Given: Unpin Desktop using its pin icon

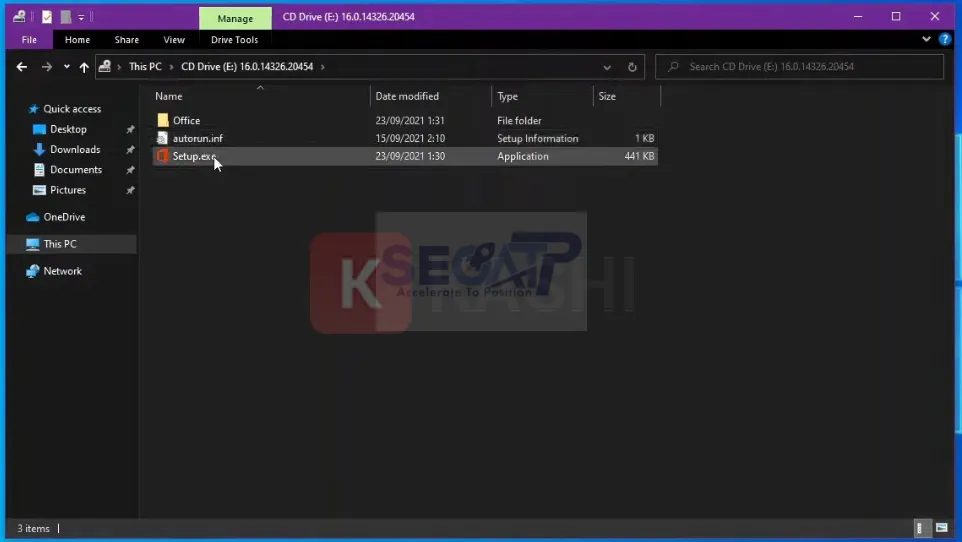Looking at the screenshot, I should tap(130, 130).
